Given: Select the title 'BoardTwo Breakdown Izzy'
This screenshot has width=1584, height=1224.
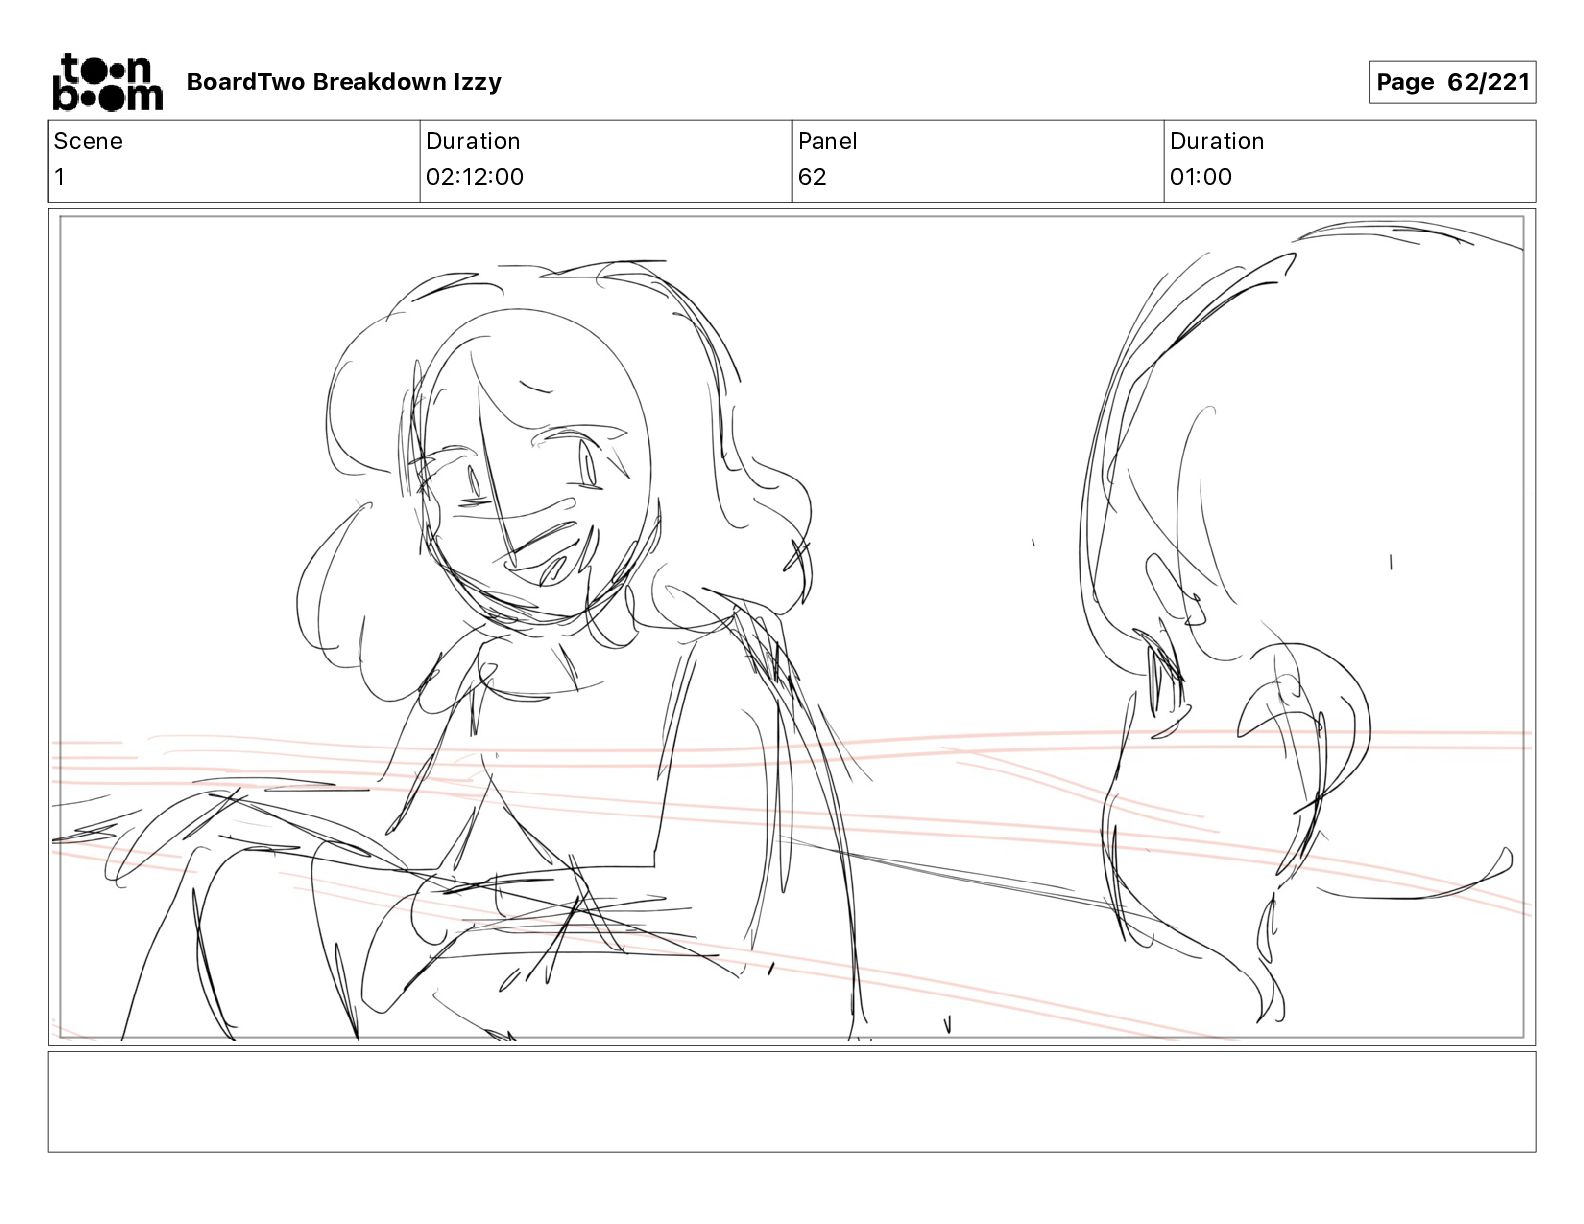Looking at the screenshot, I should click(x=344, y=82).
